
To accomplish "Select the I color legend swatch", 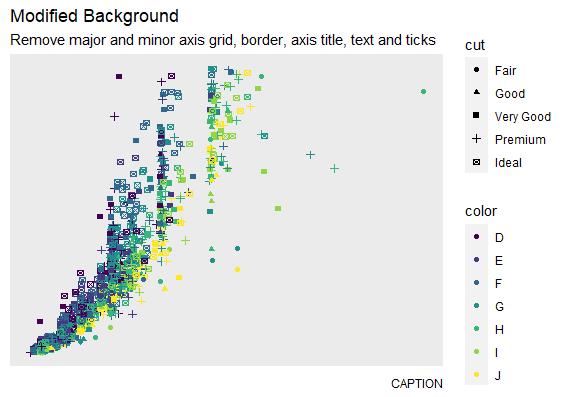I will coord(476,352).
